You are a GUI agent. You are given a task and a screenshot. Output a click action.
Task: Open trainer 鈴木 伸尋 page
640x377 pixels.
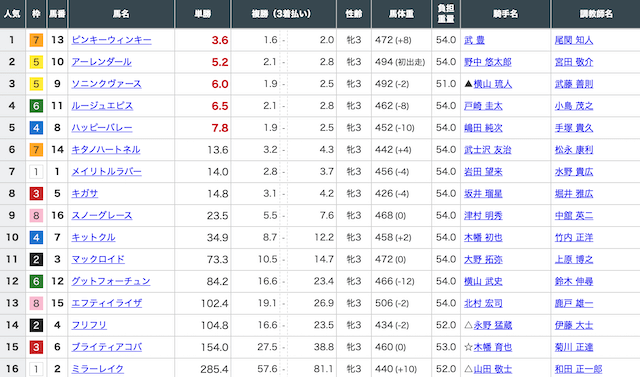(x=574, y=282)
